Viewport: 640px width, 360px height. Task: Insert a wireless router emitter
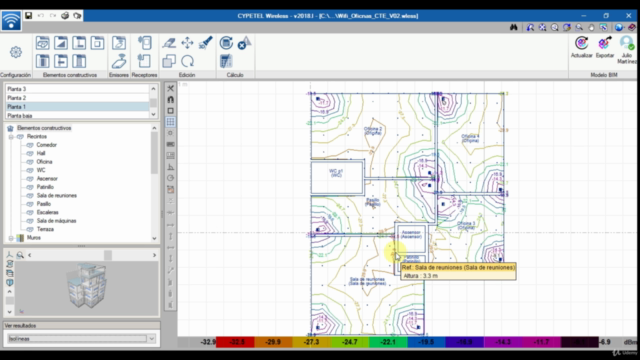tap(119, 61)
